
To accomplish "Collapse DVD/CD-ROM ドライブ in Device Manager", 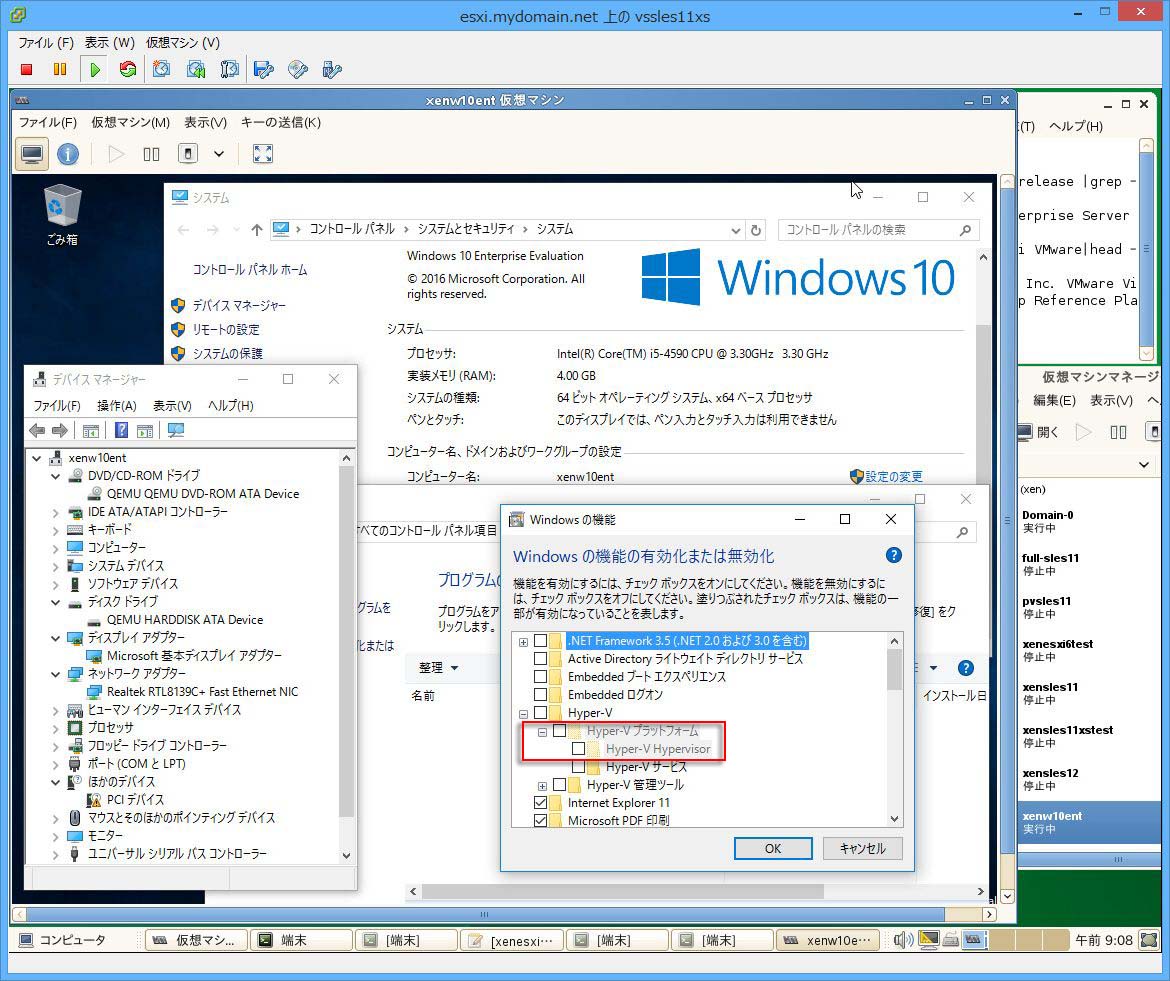I will coord(56,475).
